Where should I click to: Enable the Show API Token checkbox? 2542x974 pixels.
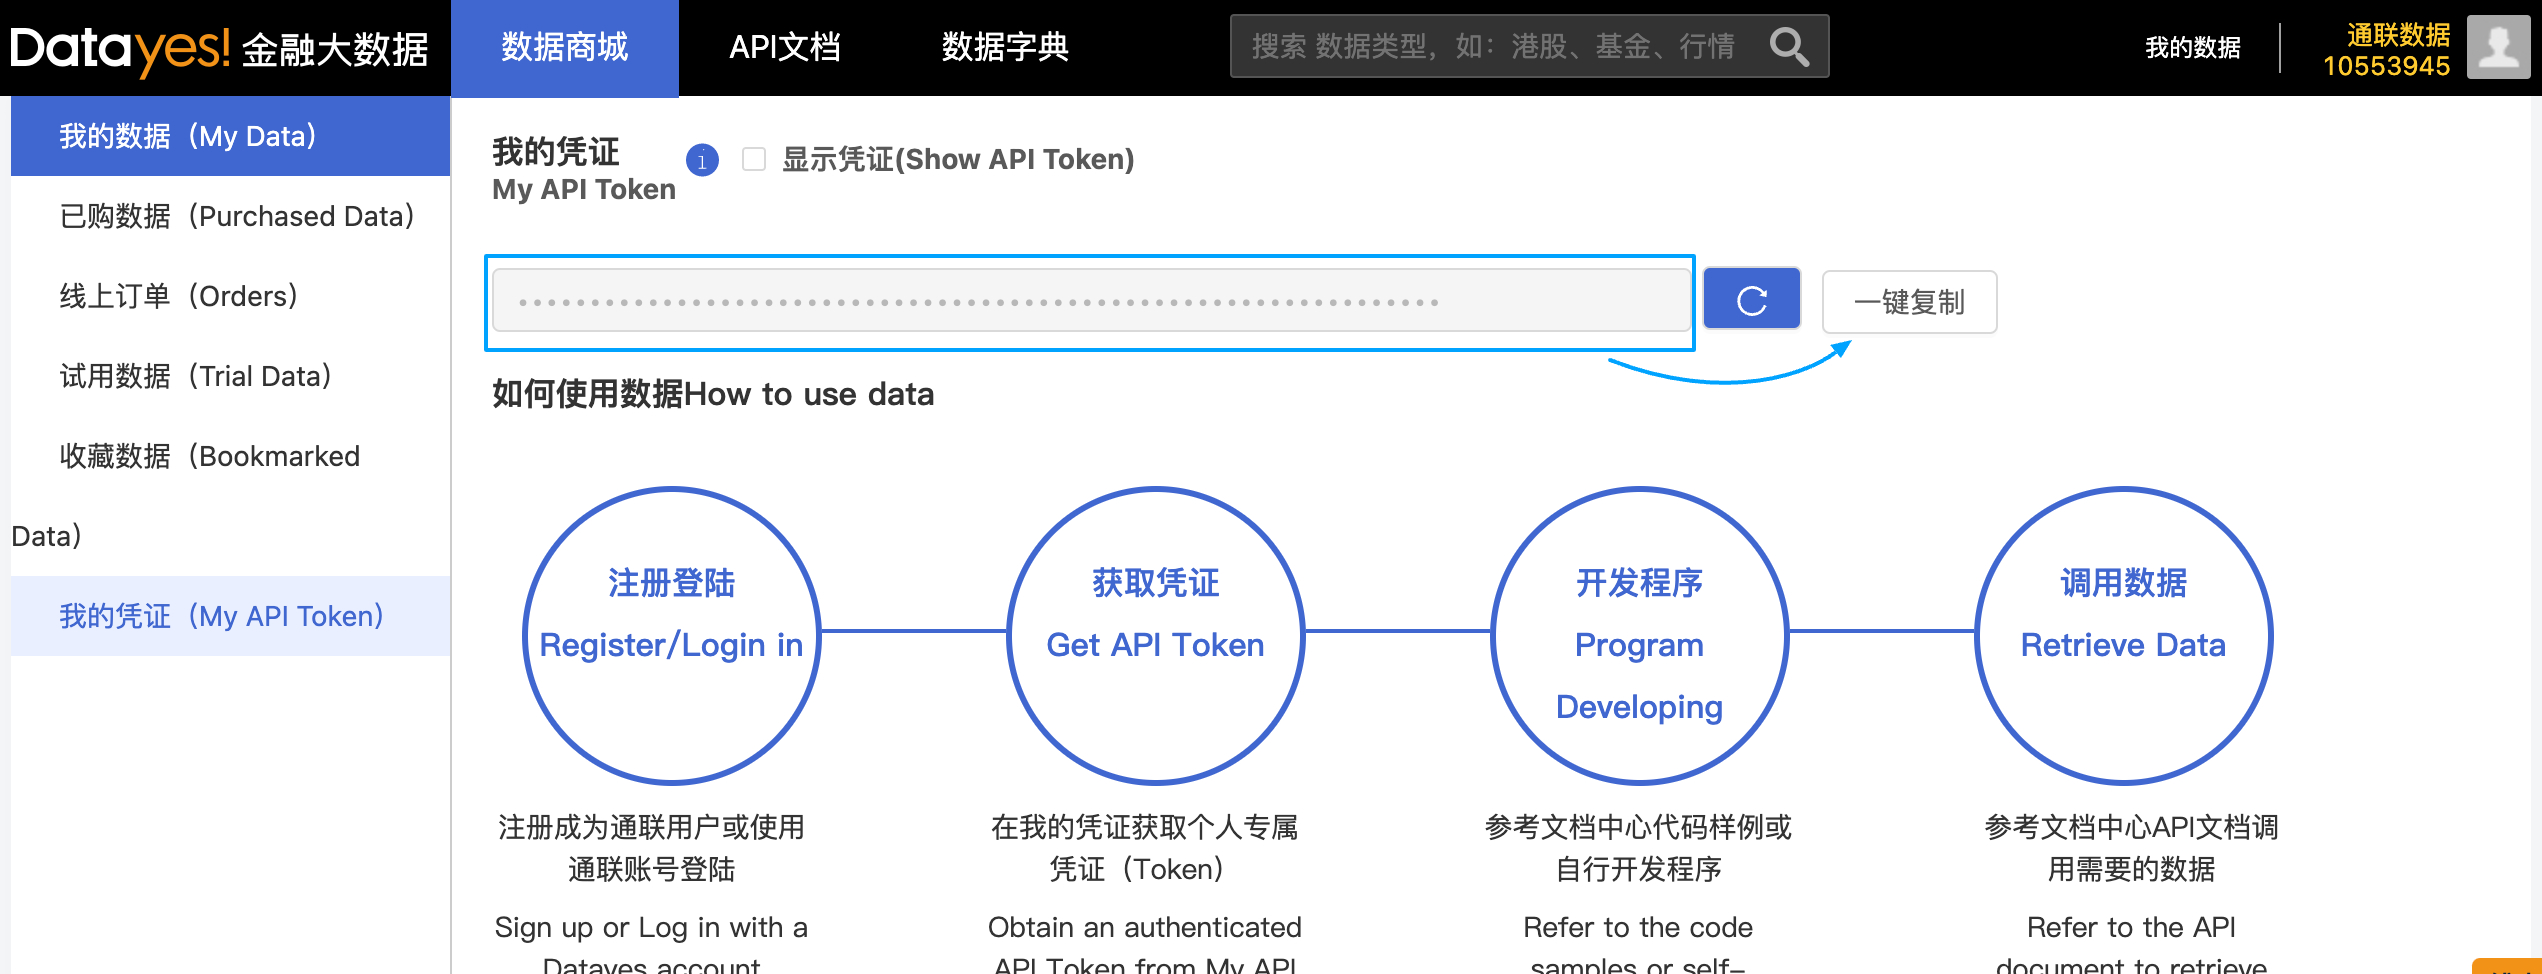click(754, 159)
